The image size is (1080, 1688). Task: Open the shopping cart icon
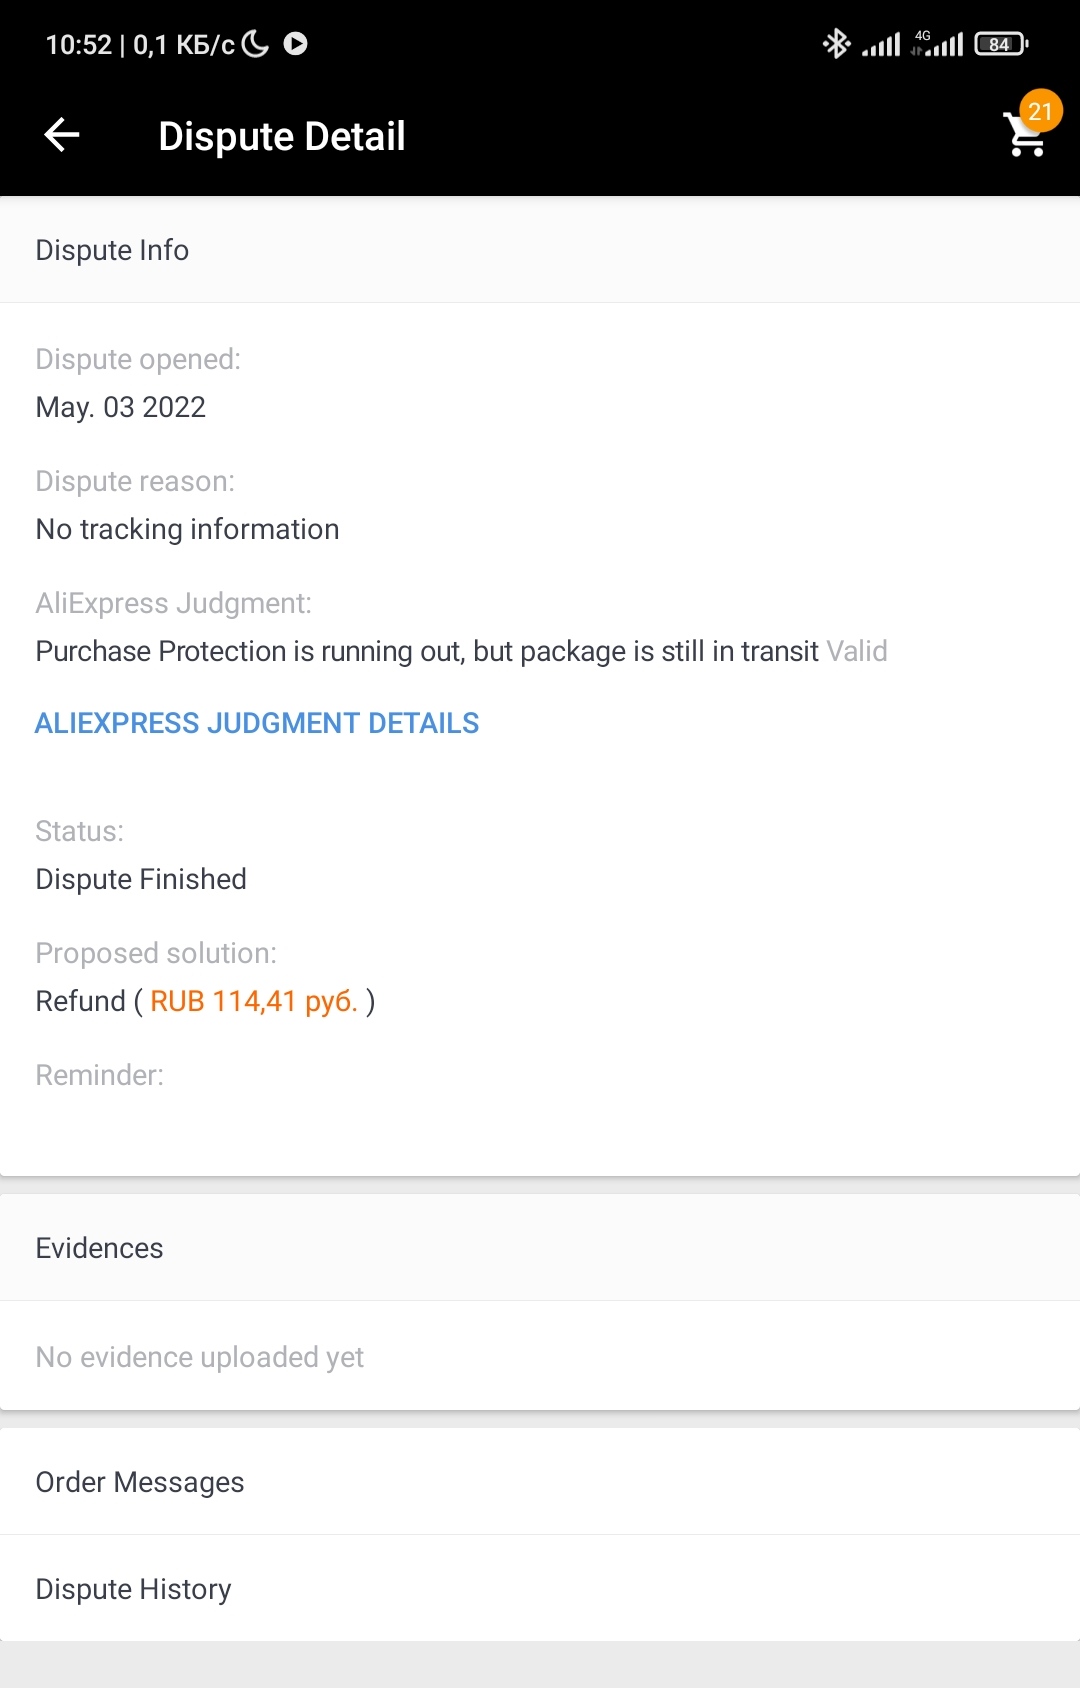coord(1024,138)
